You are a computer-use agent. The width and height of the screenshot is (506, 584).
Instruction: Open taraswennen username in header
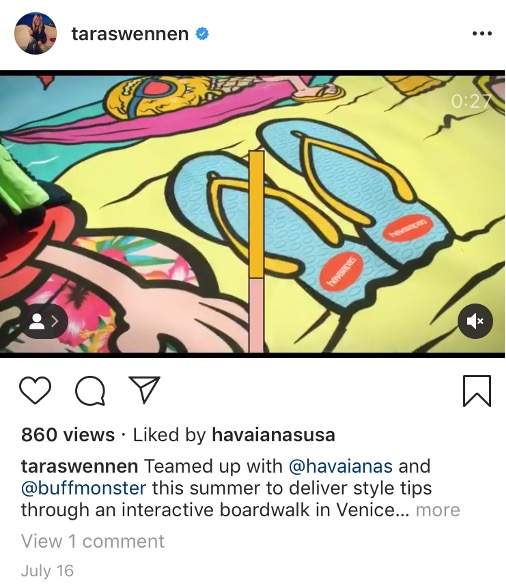click(130, 34)
